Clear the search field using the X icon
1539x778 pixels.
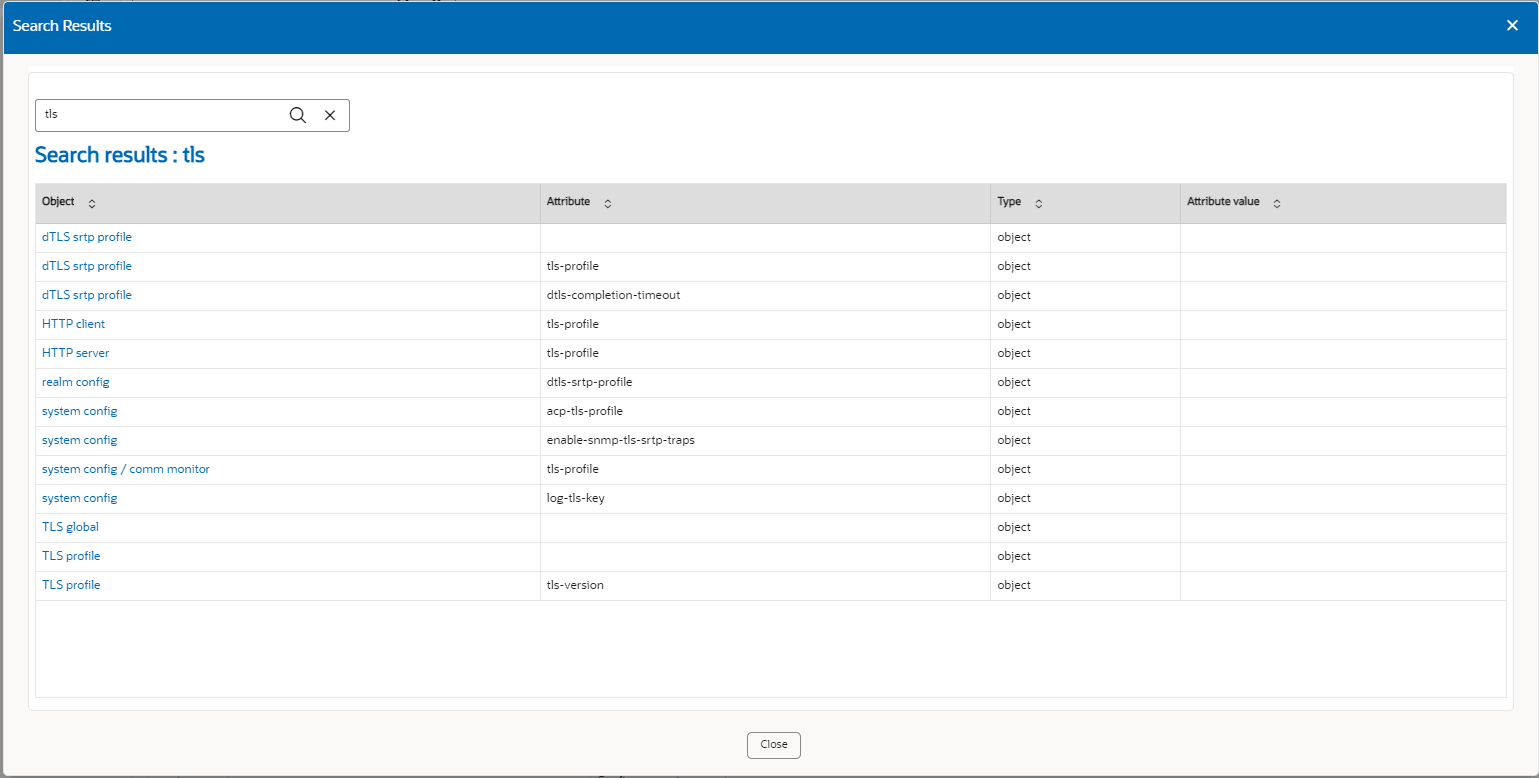[x=330, y=115]
